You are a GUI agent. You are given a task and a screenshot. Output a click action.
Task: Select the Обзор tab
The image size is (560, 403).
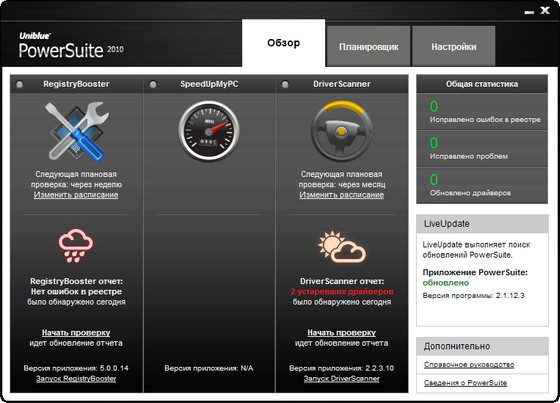tap(284, 43)
